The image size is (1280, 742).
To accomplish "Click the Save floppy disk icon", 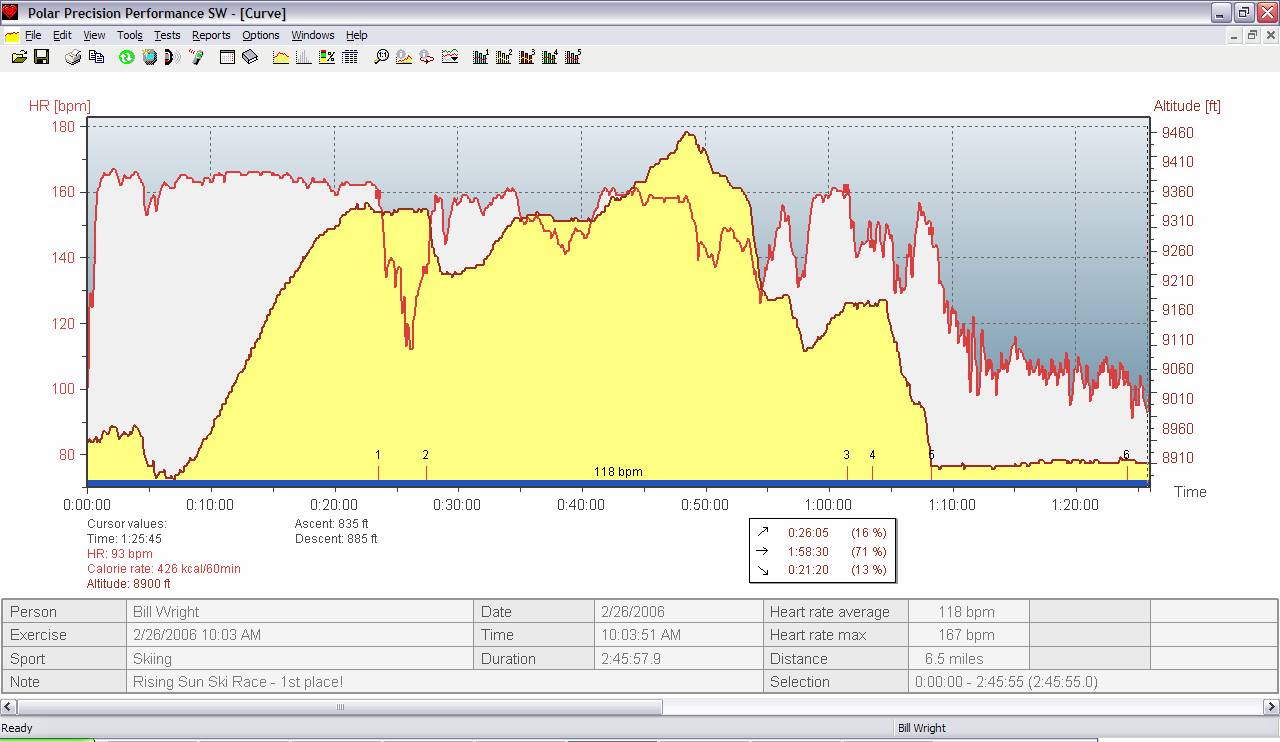I will 42,57.
